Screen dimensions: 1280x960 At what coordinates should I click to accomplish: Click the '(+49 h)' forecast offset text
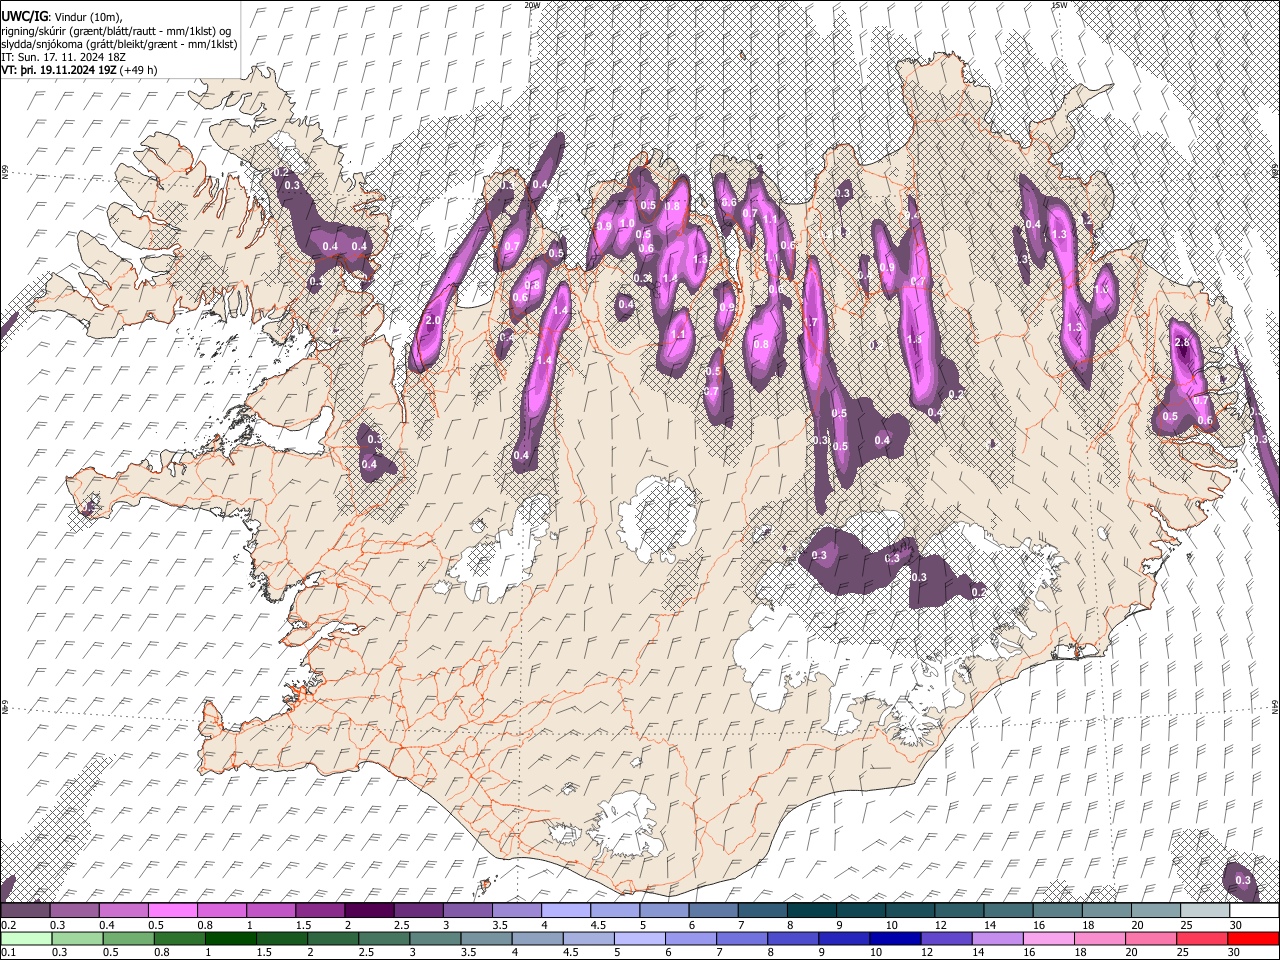138,70
